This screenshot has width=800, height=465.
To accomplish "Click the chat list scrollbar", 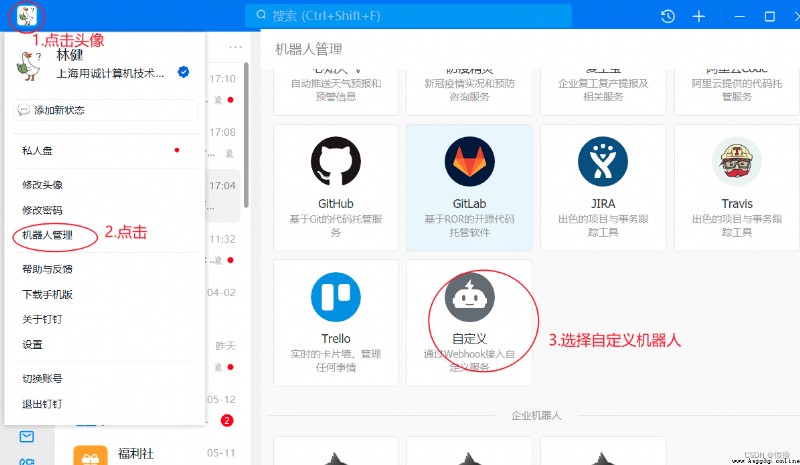I will pyautogui.click(x=246, y=135).
